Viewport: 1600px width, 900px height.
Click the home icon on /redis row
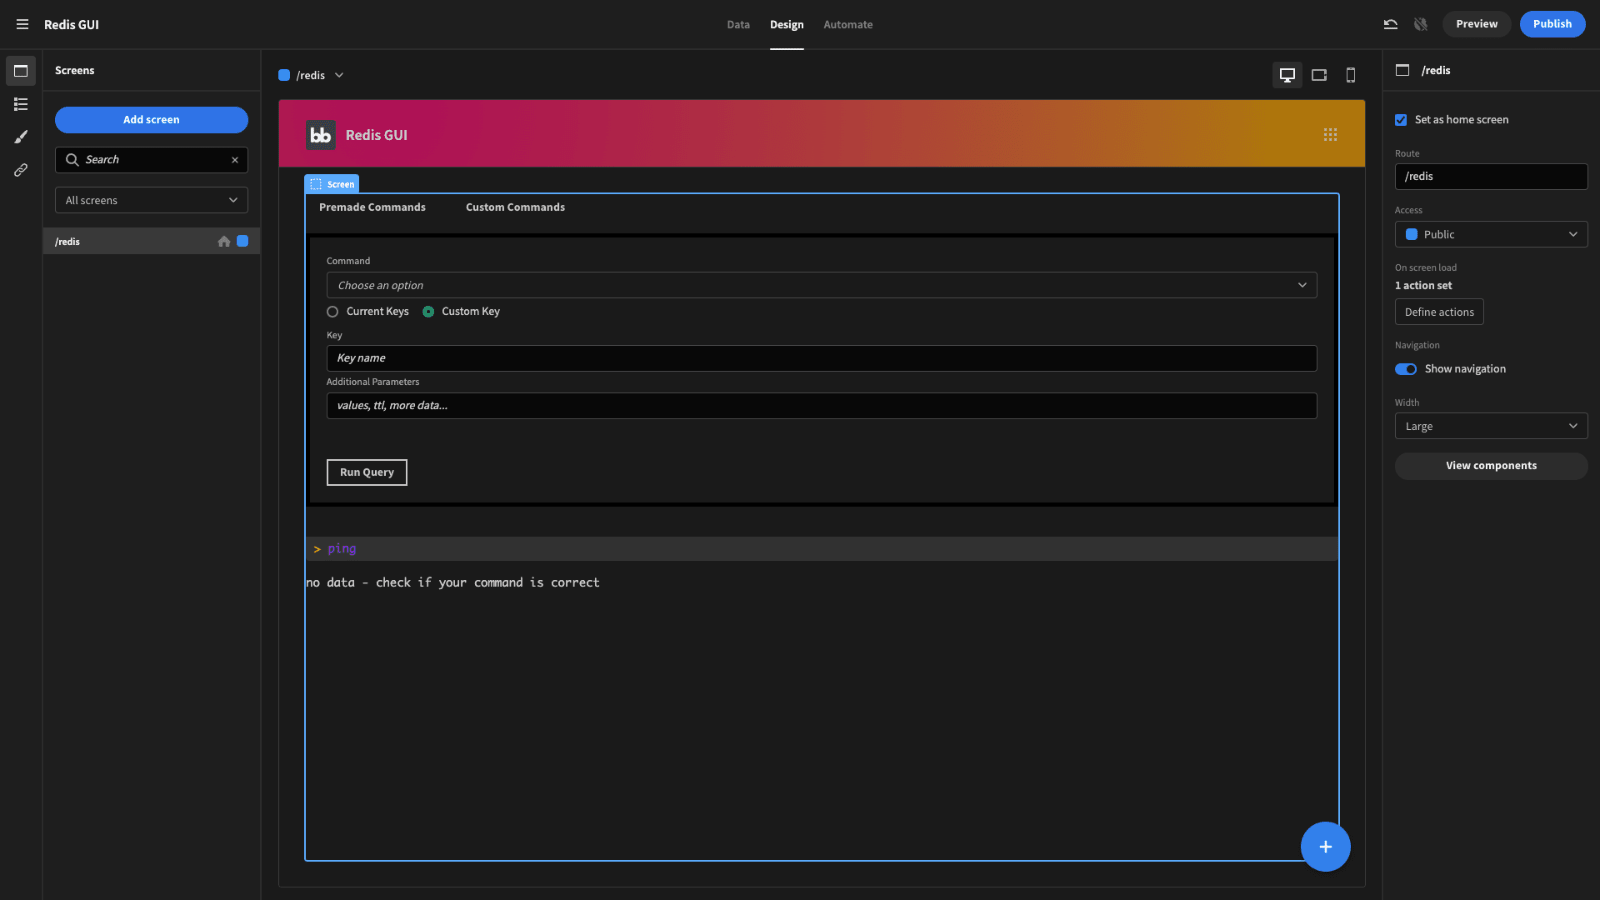[x=224, y=241]
